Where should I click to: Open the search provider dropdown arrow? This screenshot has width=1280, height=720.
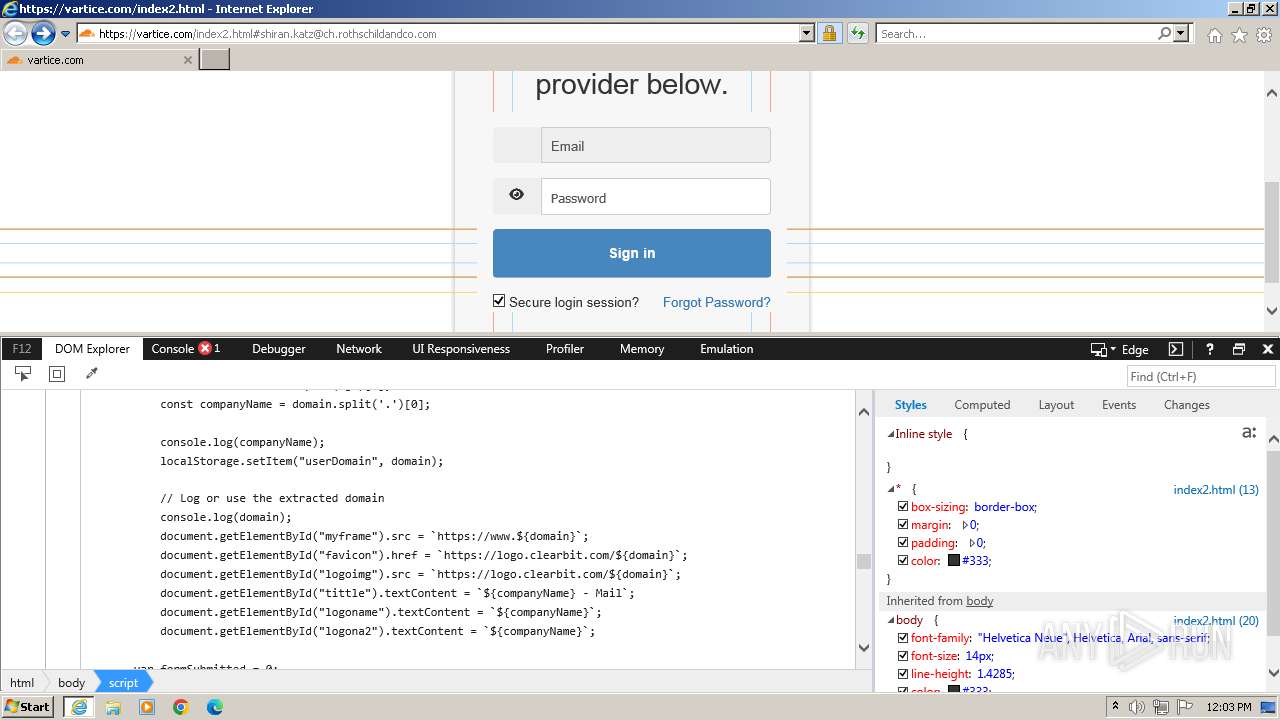point(1181,33)
